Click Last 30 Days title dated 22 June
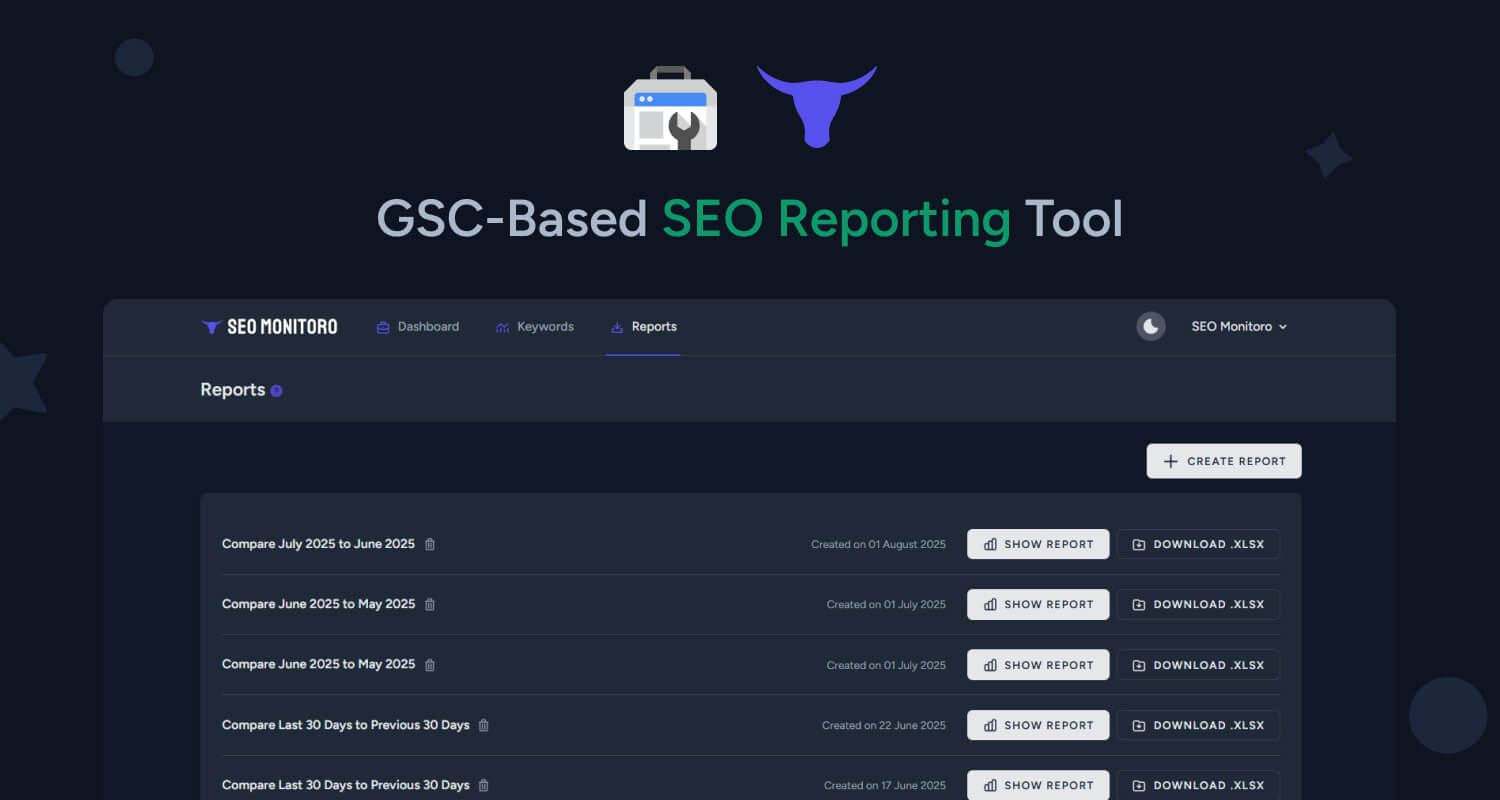Viewport: 1500px width, 800px height. coord(345,725)
